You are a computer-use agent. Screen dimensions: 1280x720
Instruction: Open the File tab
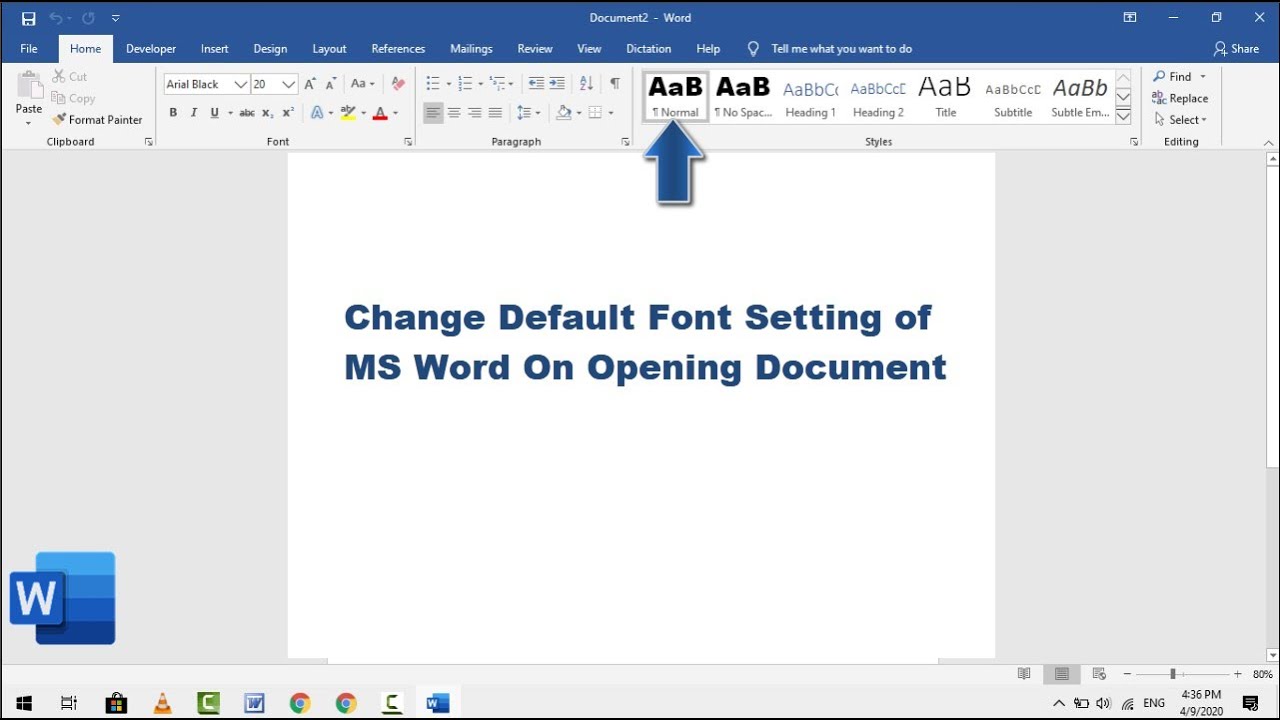29,48
